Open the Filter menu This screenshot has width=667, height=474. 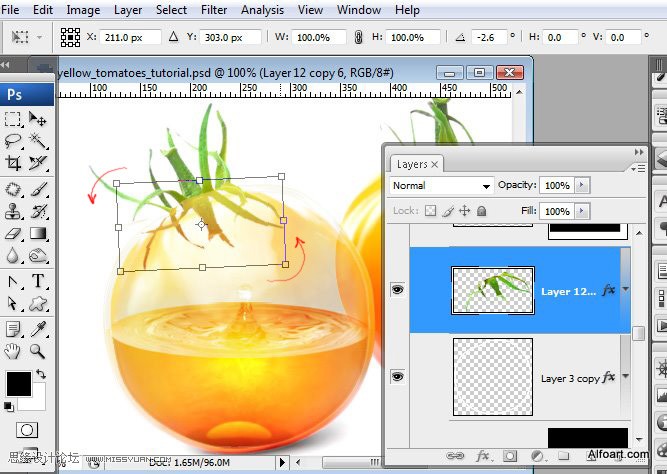(213, 10)
